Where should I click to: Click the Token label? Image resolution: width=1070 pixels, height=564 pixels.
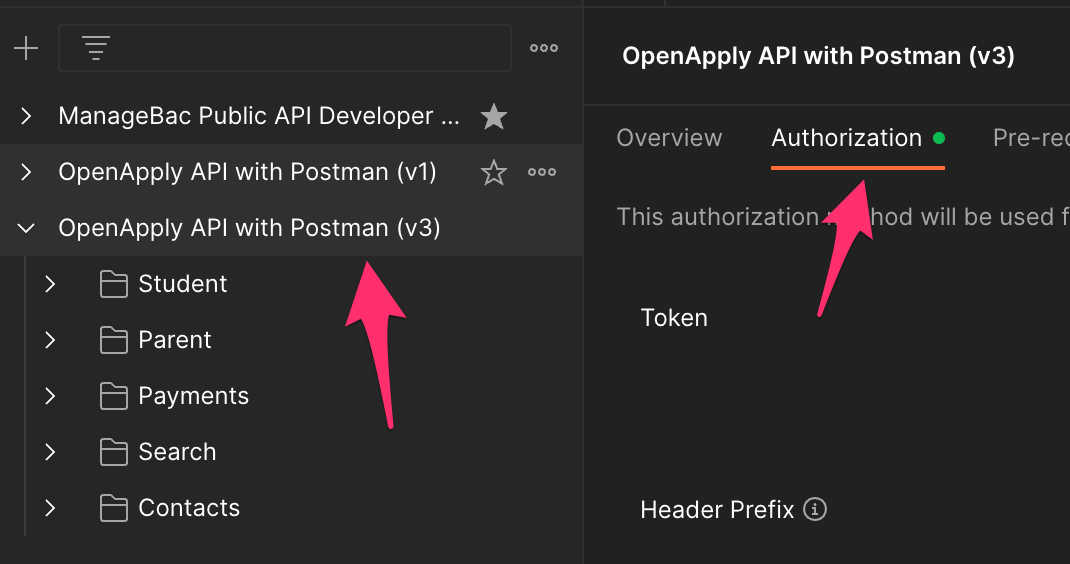point(674,318)
